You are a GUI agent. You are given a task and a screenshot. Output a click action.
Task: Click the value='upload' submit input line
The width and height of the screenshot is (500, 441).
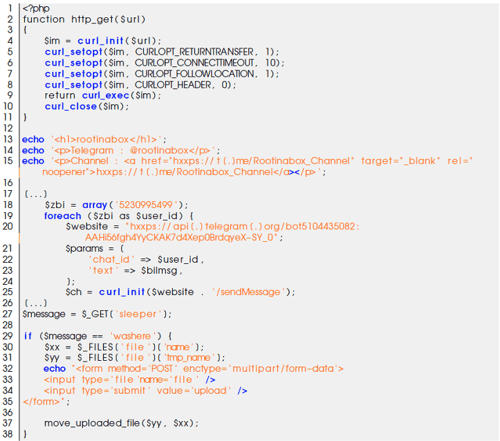click(x=145, y=390)
